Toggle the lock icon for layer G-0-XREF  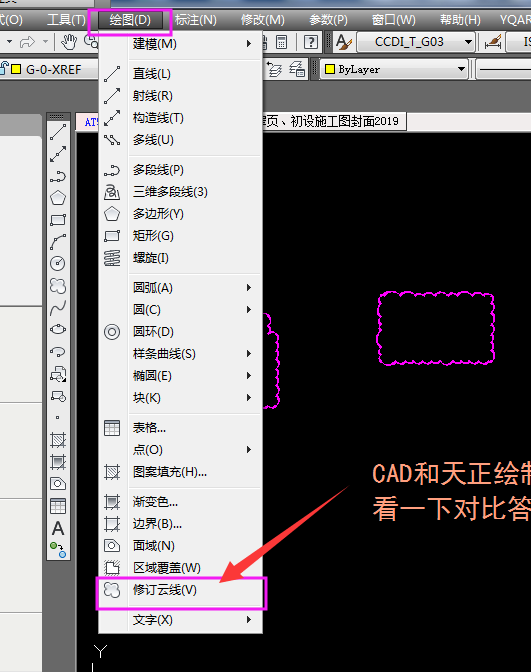tap(4, 69)
